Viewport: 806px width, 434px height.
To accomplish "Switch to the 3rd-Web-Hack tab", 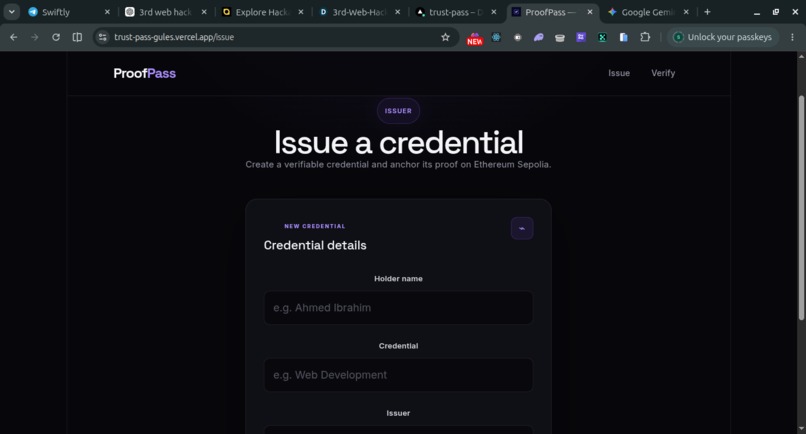I will (358, 12).
